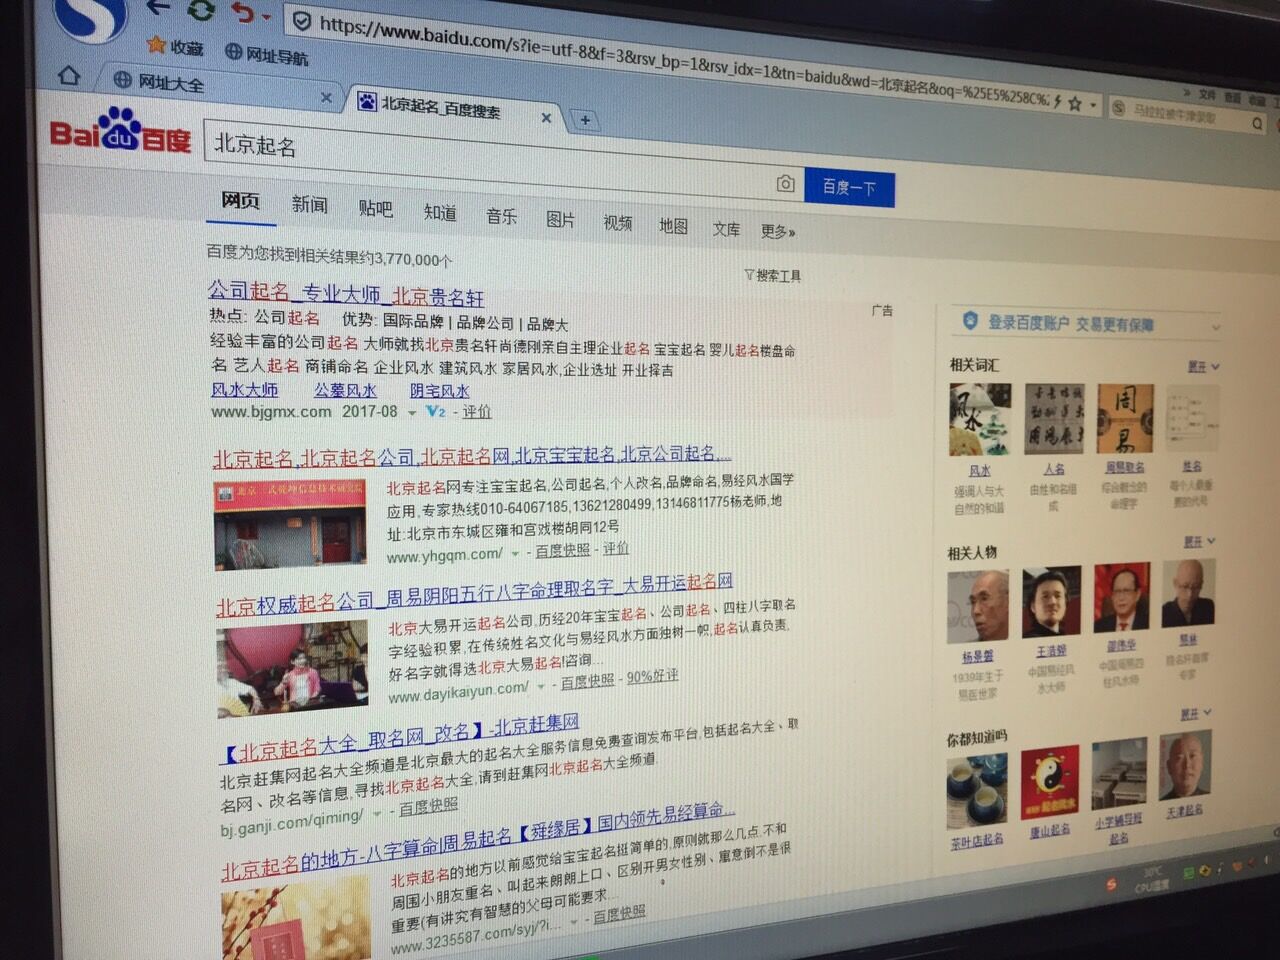
Task: Open result 北京权威起名公司_周易阴阳五行
Action: tap(475, 593)
